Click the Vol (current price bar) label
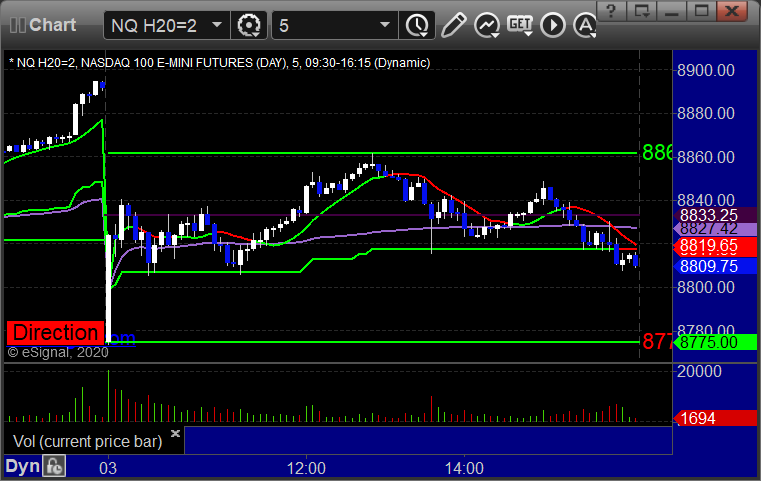 [87, 442]
